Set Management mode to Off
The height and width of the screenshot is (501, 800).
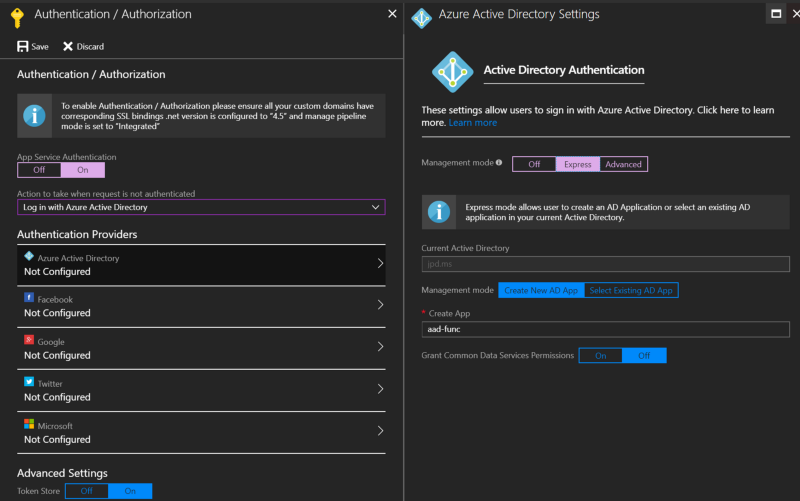tap(534, 164)
